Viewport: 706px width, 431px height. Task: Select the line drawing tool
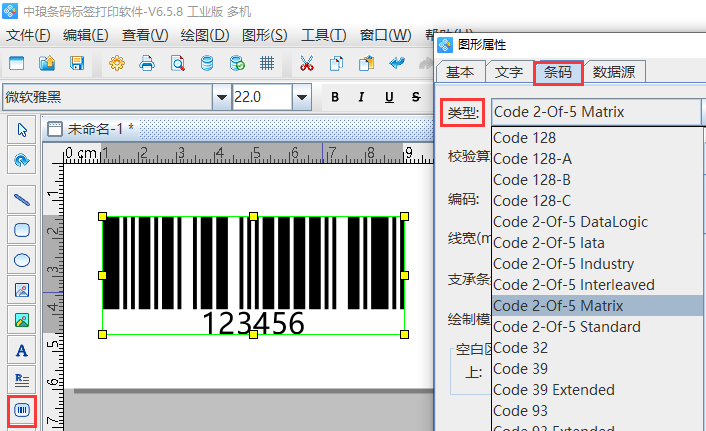[x=21, y=199]
